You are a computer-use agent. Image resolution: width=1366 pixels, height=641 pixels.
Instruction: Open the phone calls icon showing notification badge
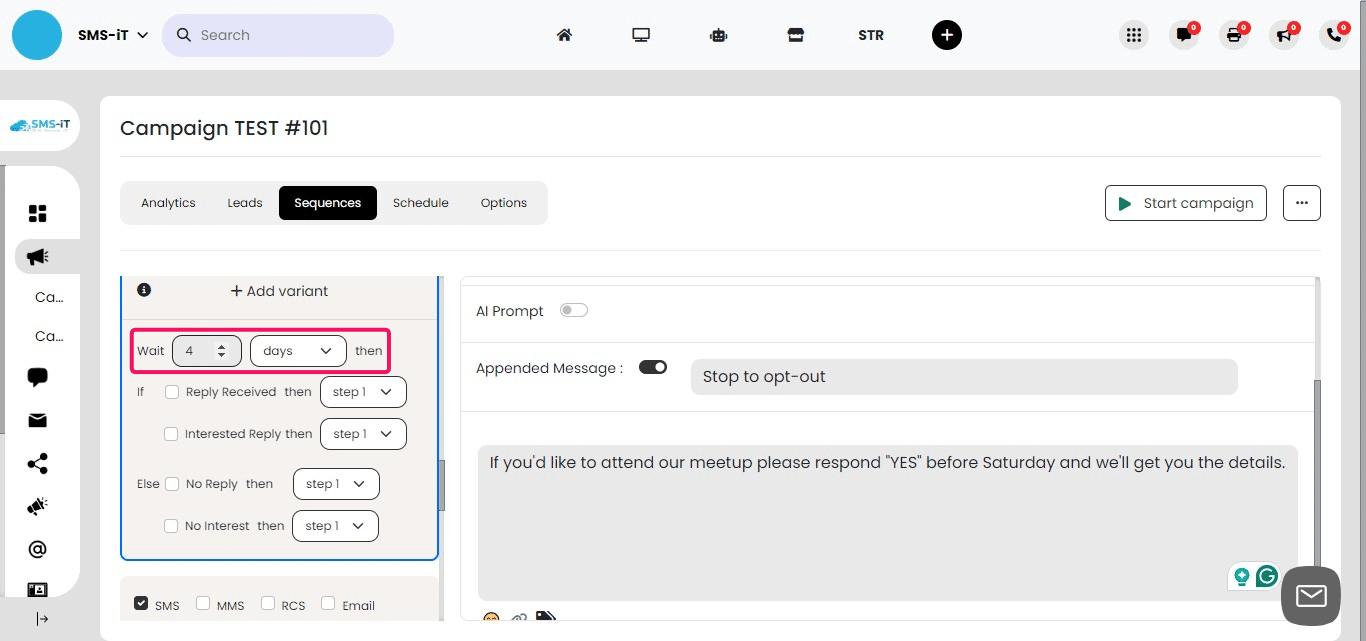click(1333, 35)
